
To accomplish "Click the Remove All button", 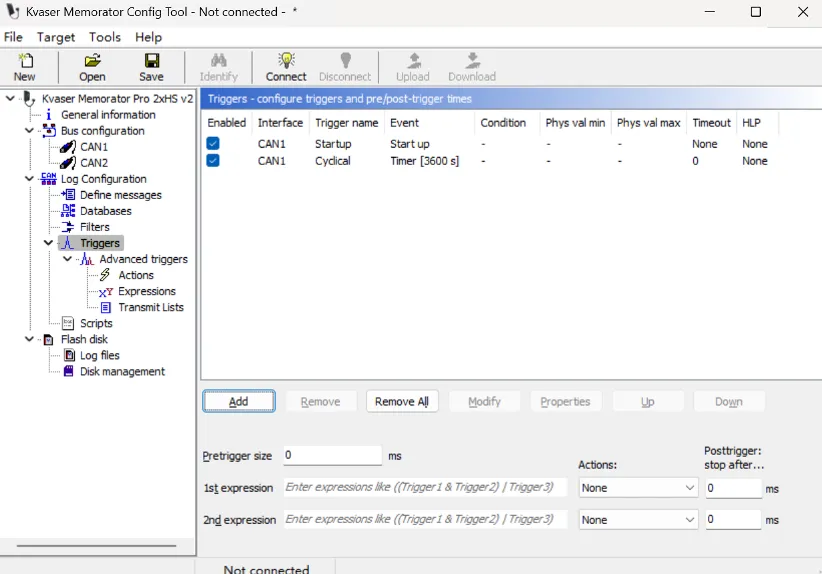I will point(402,402).
